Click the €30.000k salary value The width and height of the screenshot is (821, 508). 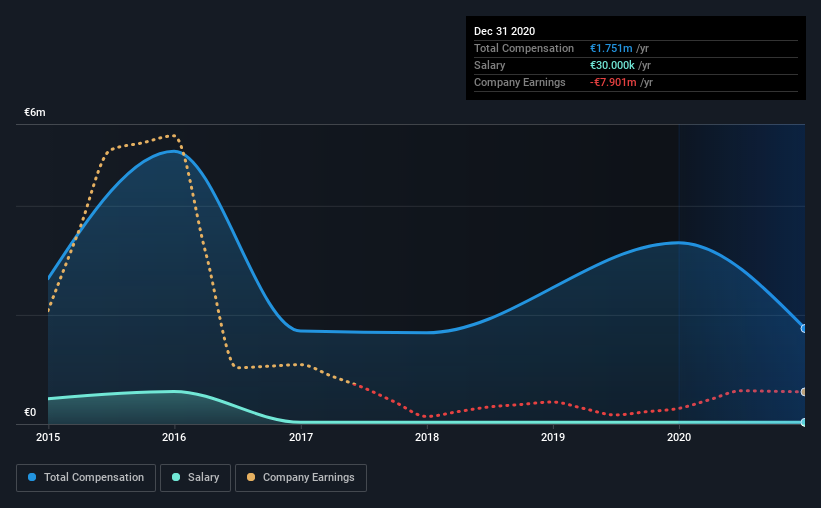click(x=612, y=65)
